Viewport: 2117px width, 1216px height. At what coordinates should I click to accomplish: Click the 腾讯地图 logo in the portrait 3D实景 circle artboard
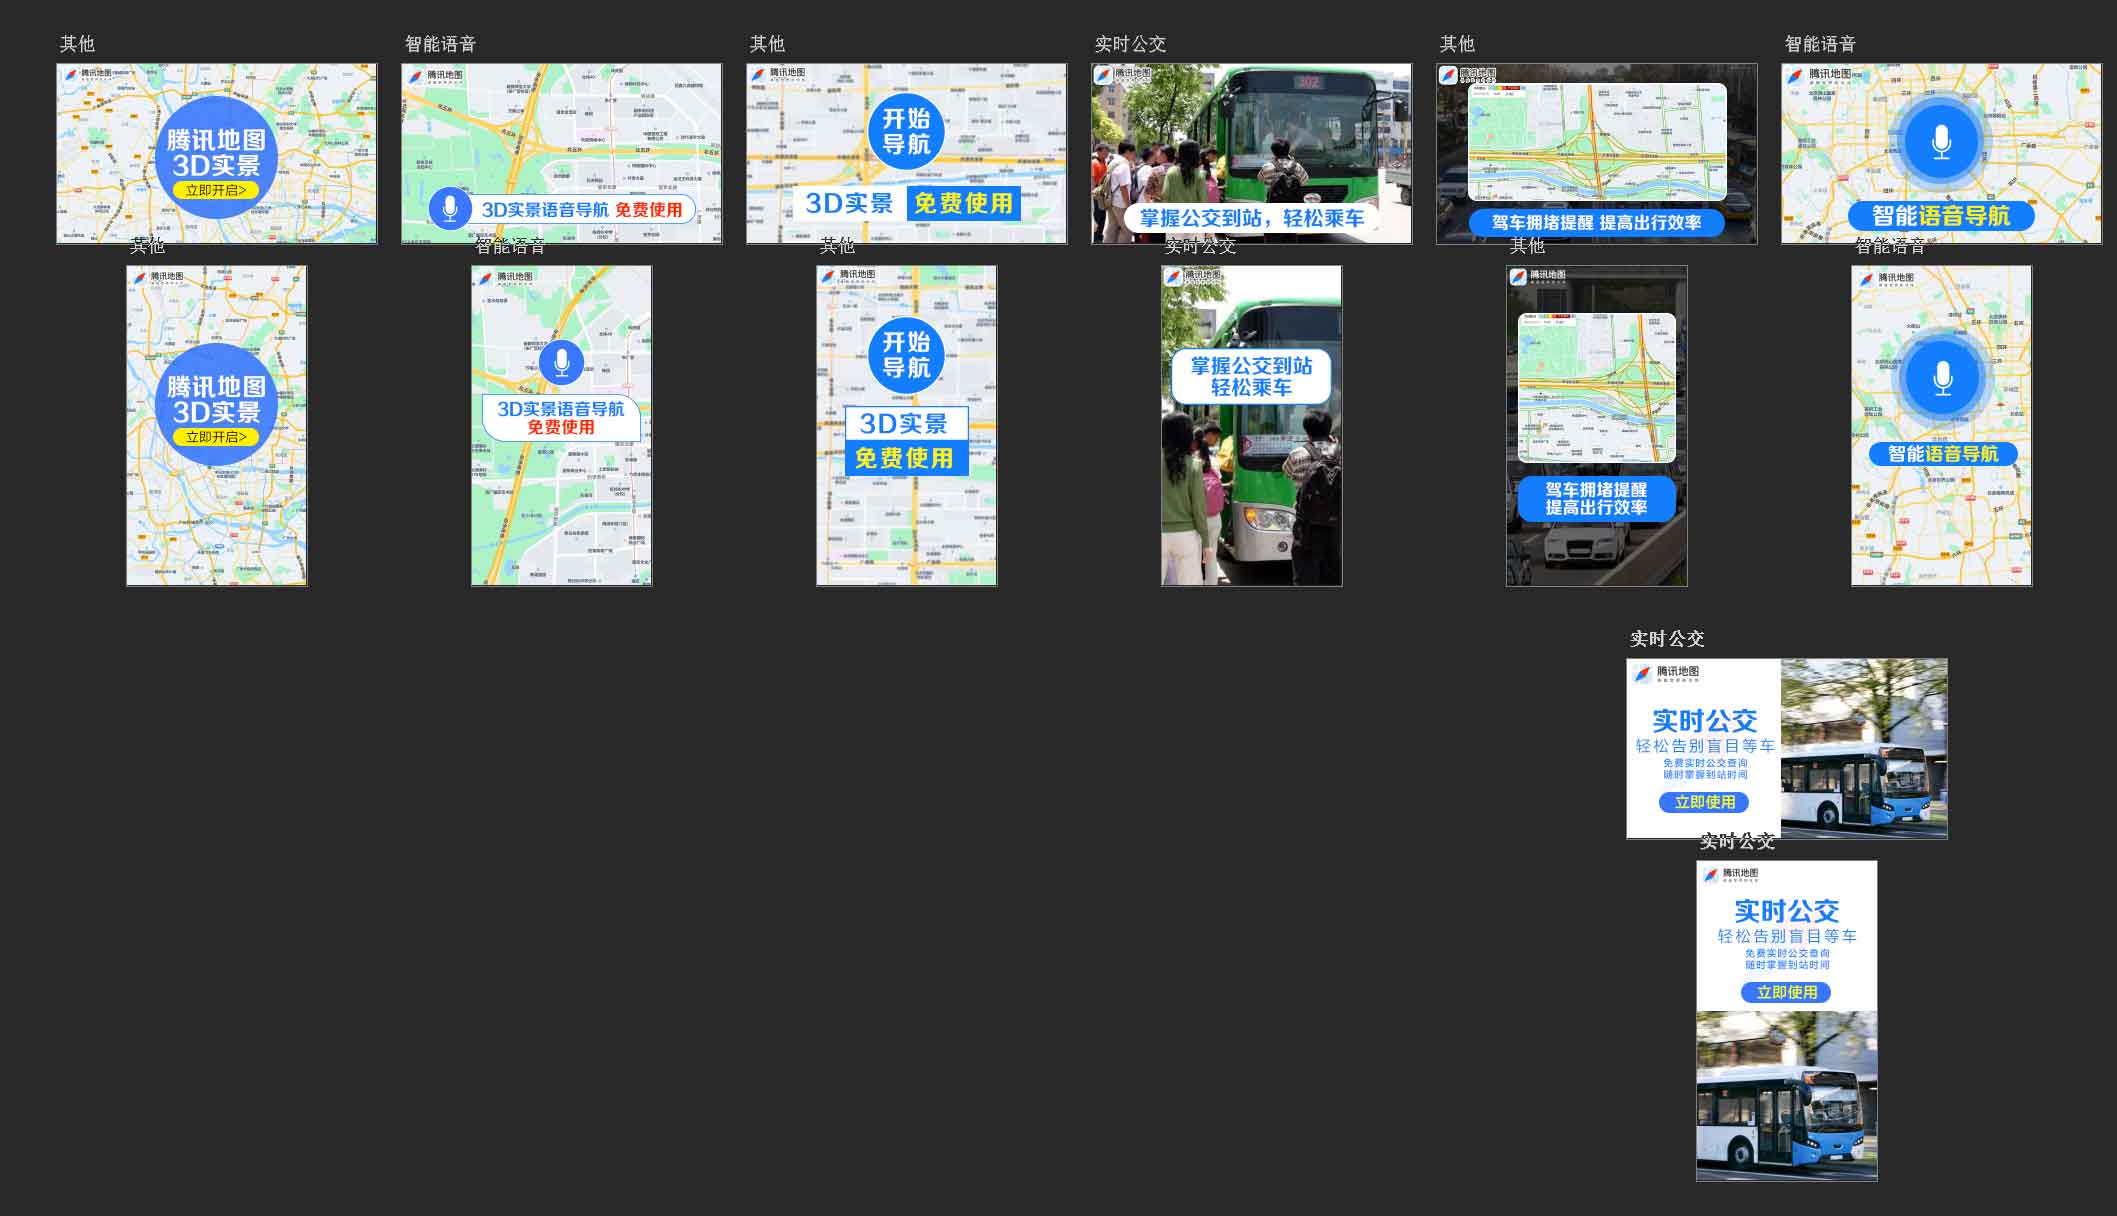point(159,278)
